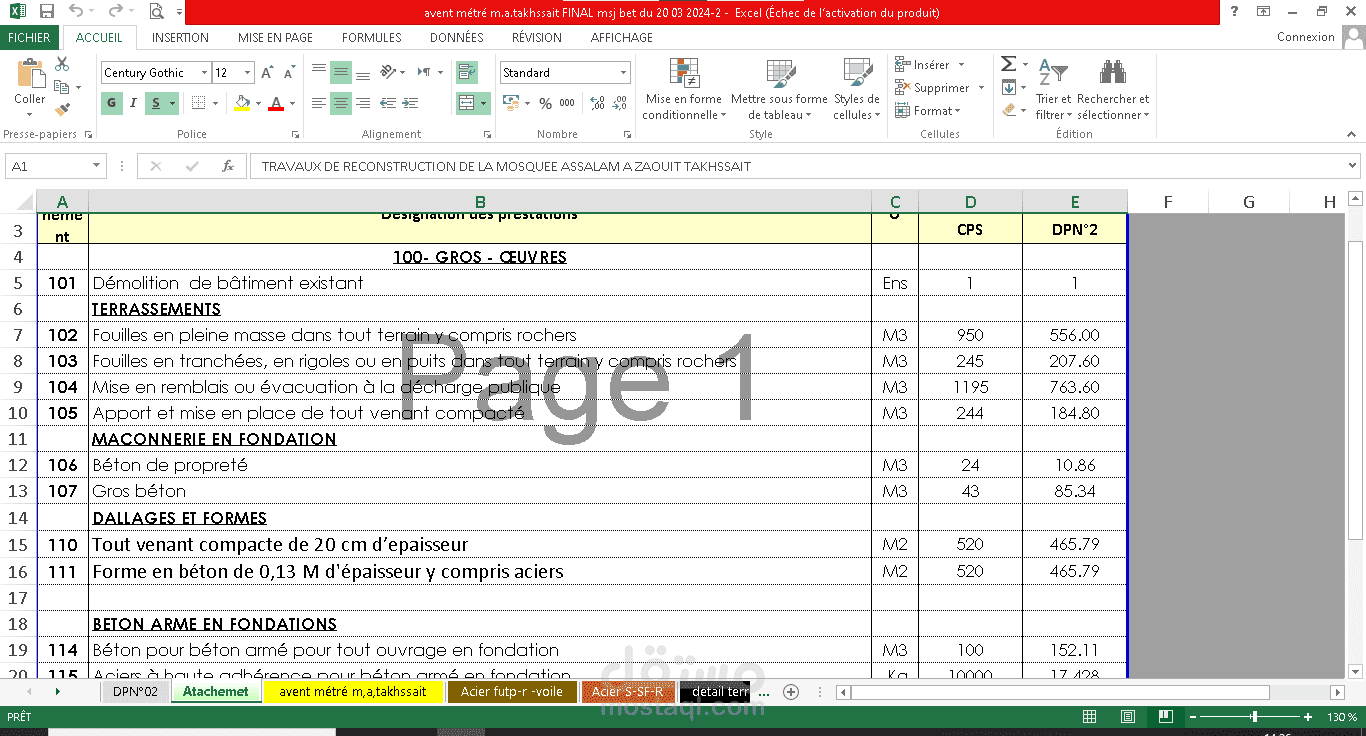Toggle bold G formatting

click(x=110, y=103)
